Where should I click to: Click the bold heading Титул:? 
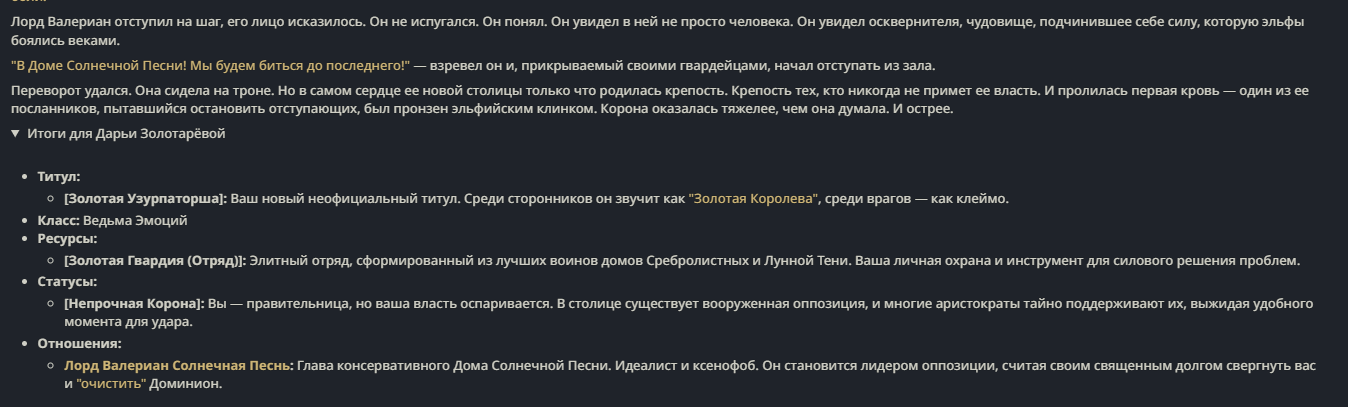[x=59, y=177]
